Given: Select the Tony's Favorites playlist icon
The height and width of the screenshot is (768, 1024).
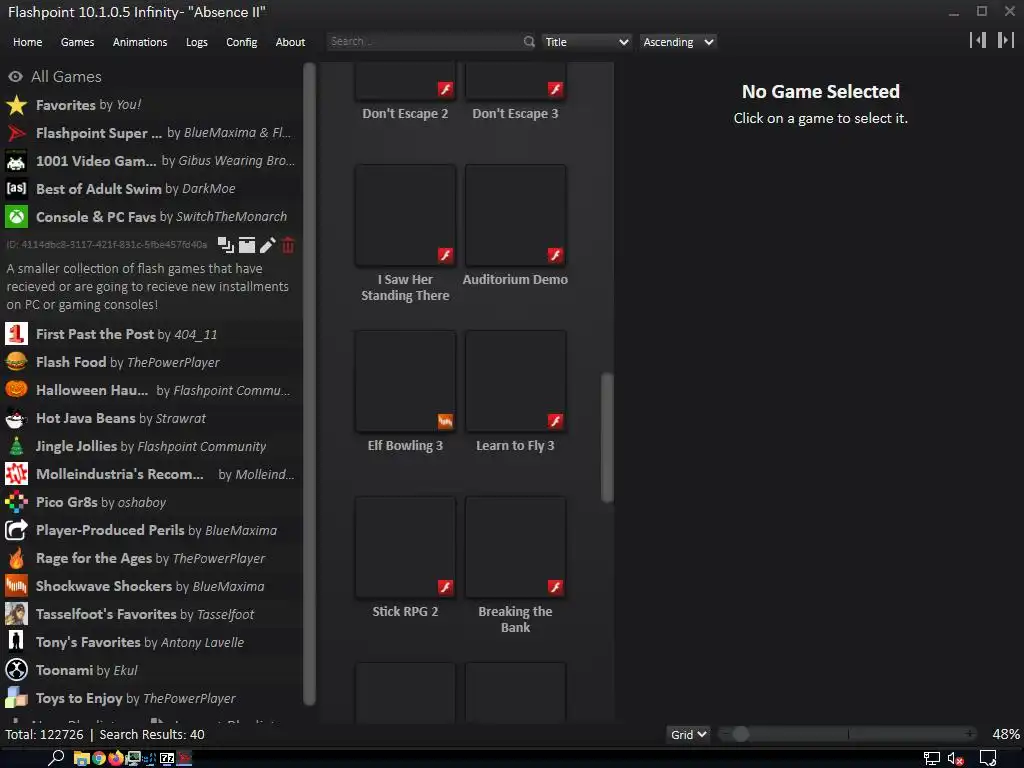Looking at the screenshot, I should coord(16,643).
